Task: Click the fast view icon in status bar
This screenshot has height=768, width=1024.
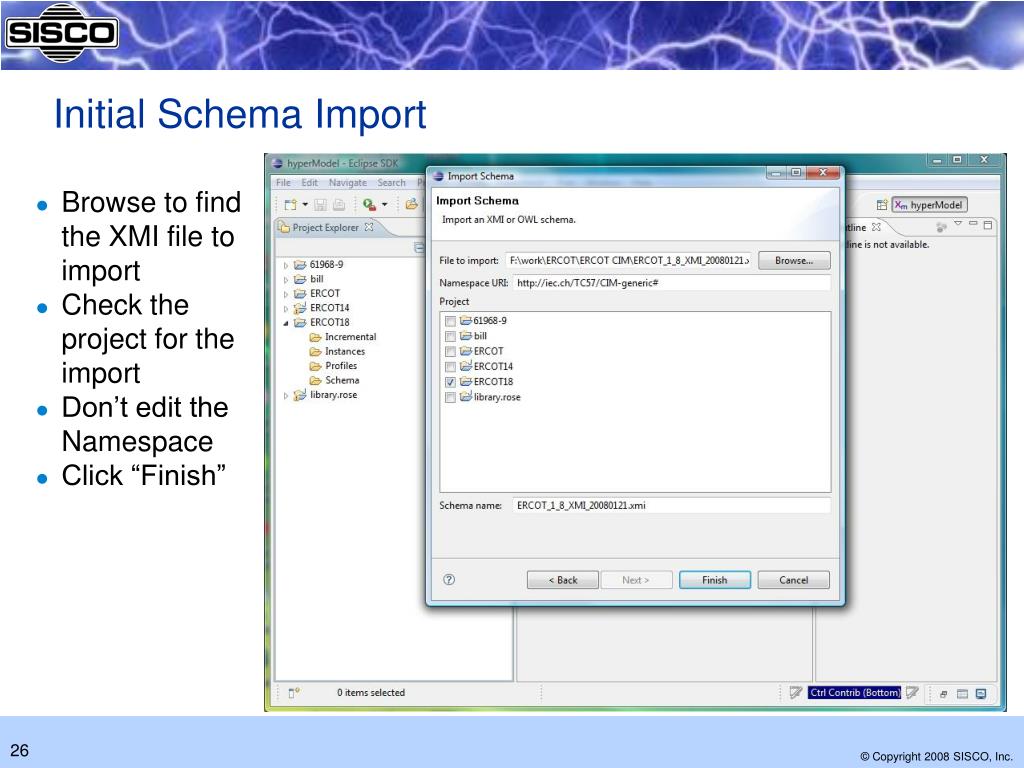Action: pyautogui.click(x=294, y=692)
